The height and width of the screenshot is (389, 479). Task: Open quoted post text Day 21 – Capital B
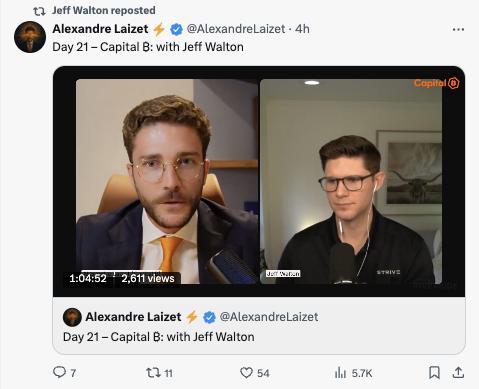159,337
